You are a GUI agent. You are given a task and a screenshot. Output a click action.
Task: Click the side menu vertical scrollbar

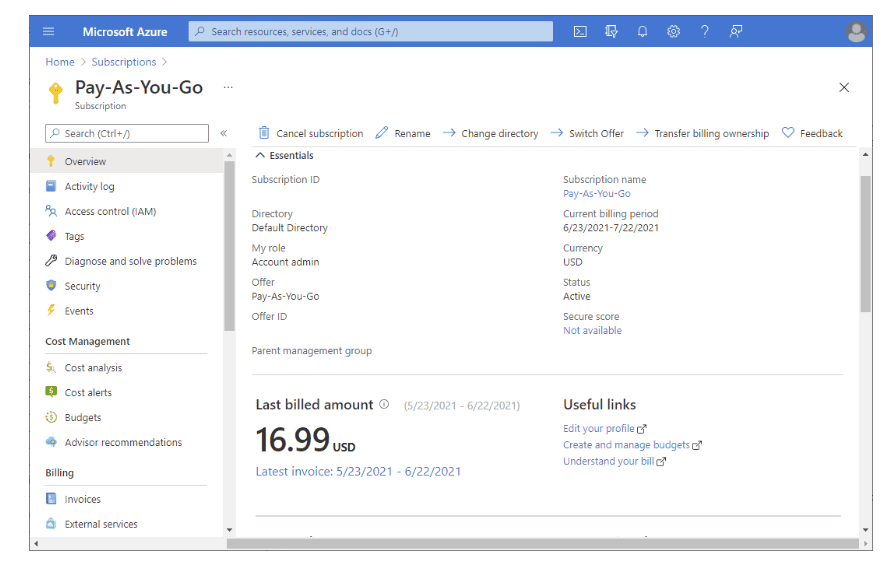point(229,246)
